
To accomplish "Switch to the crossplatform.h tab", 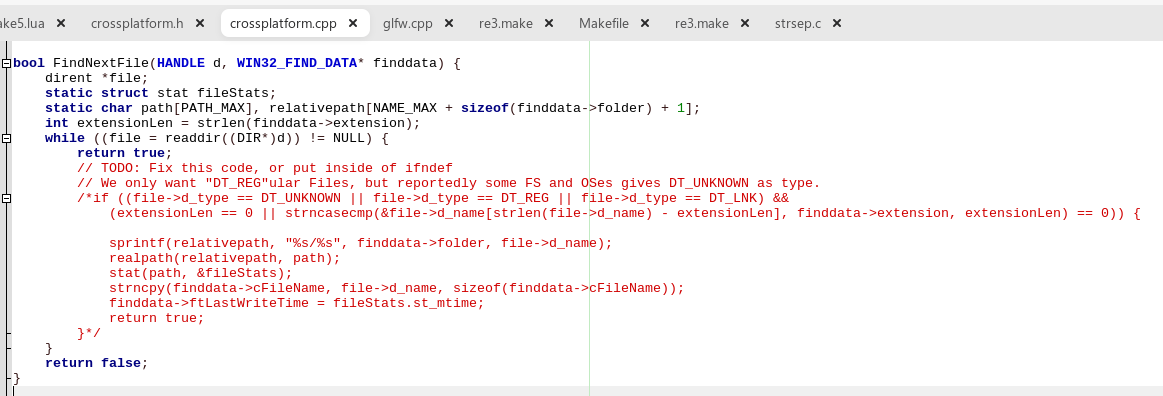I will pos(137,23).
